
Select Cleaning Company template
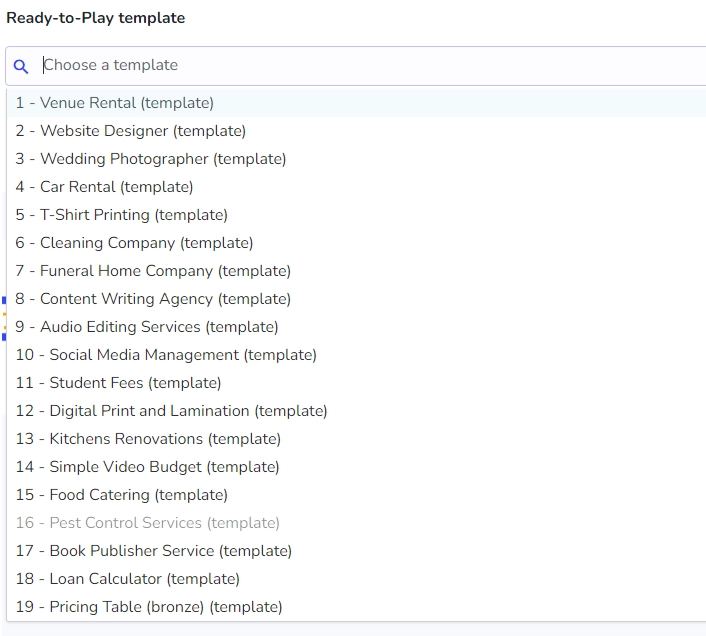357,243
